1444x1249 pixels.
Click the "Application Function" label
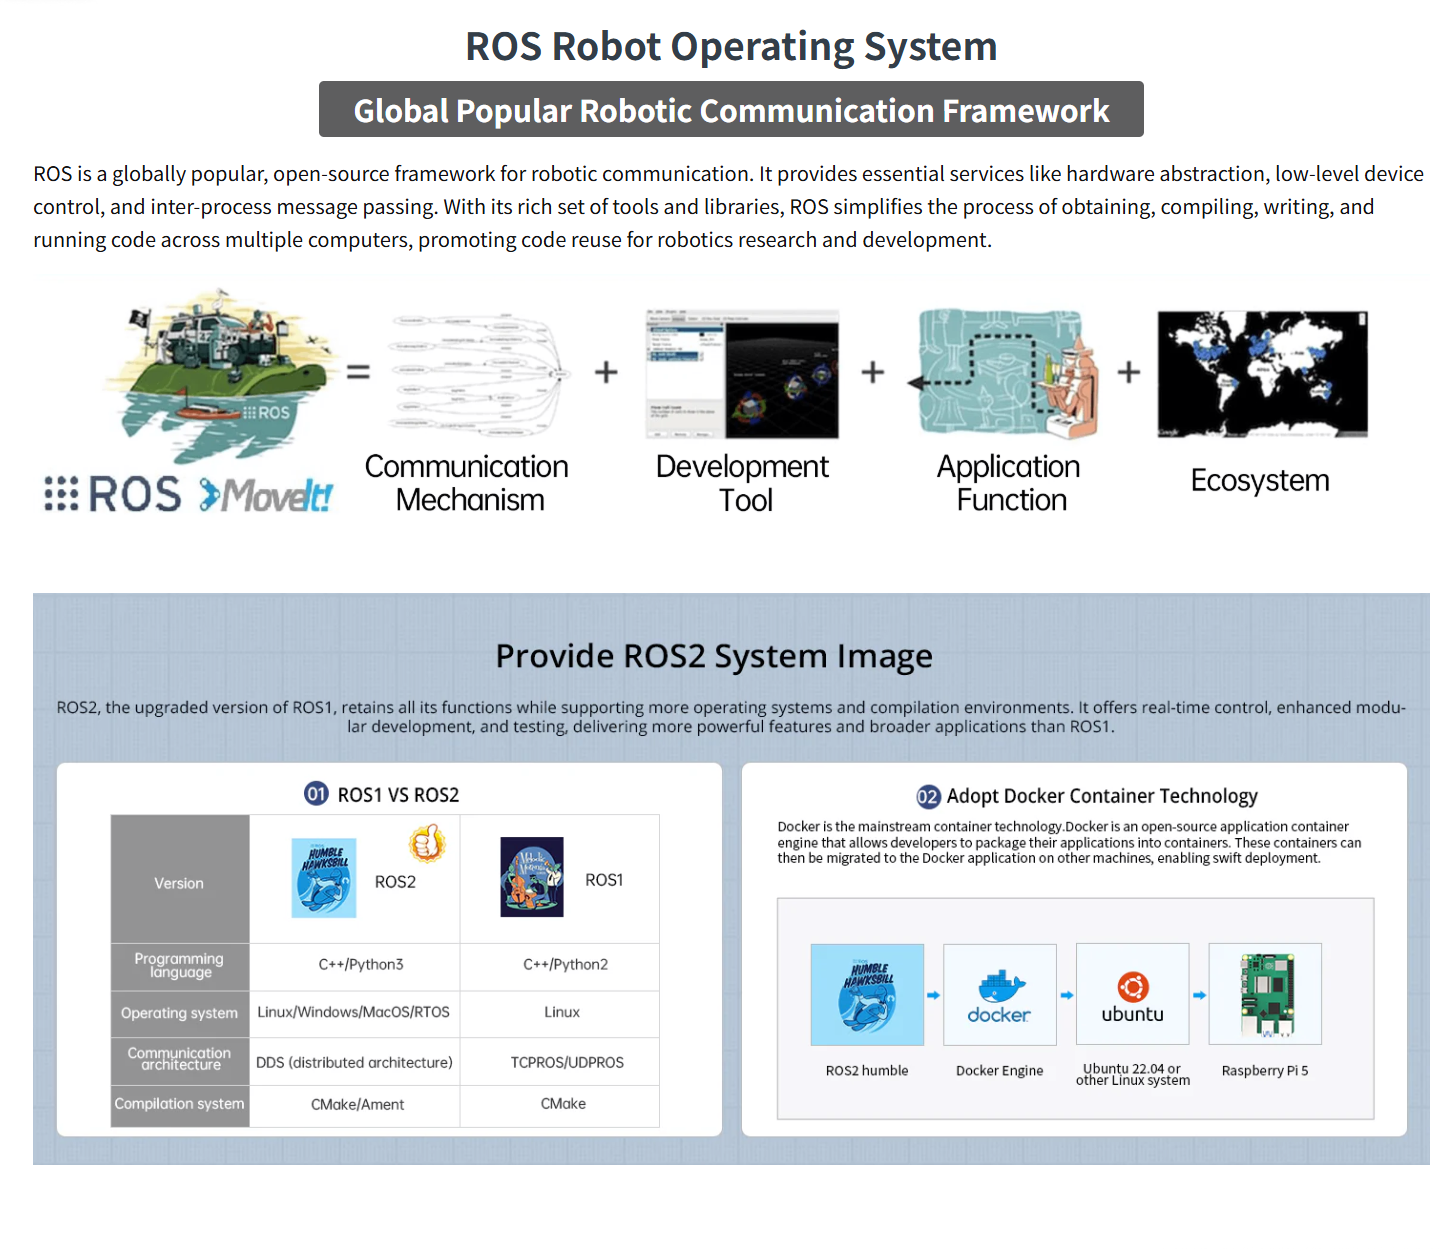click(x=1008, y=483)
